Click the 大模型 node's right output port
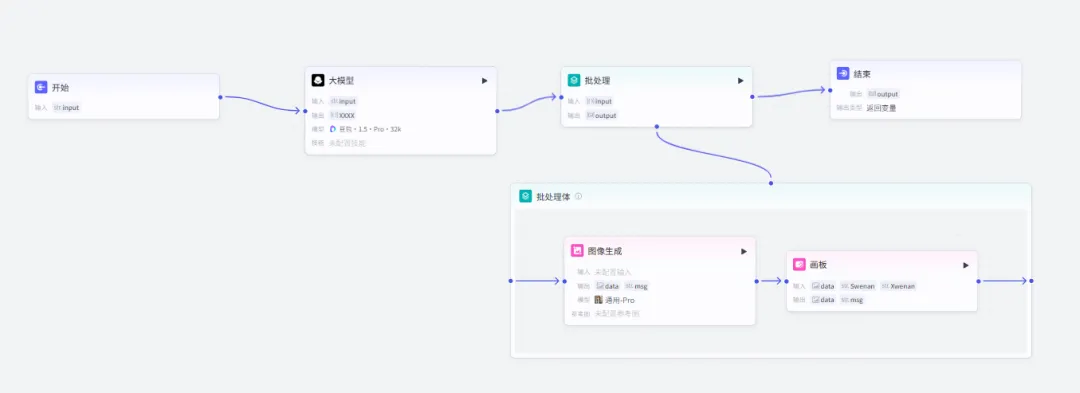The image size is (1080, 393). pos(497,110)
